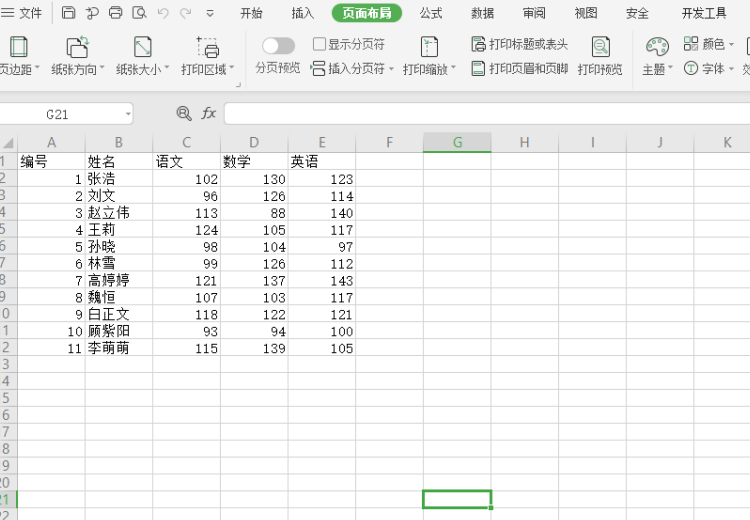This screenshot has height=520, width=750.
Task: Click the Undo arrow icon
Action: click(x=163, y=13)
